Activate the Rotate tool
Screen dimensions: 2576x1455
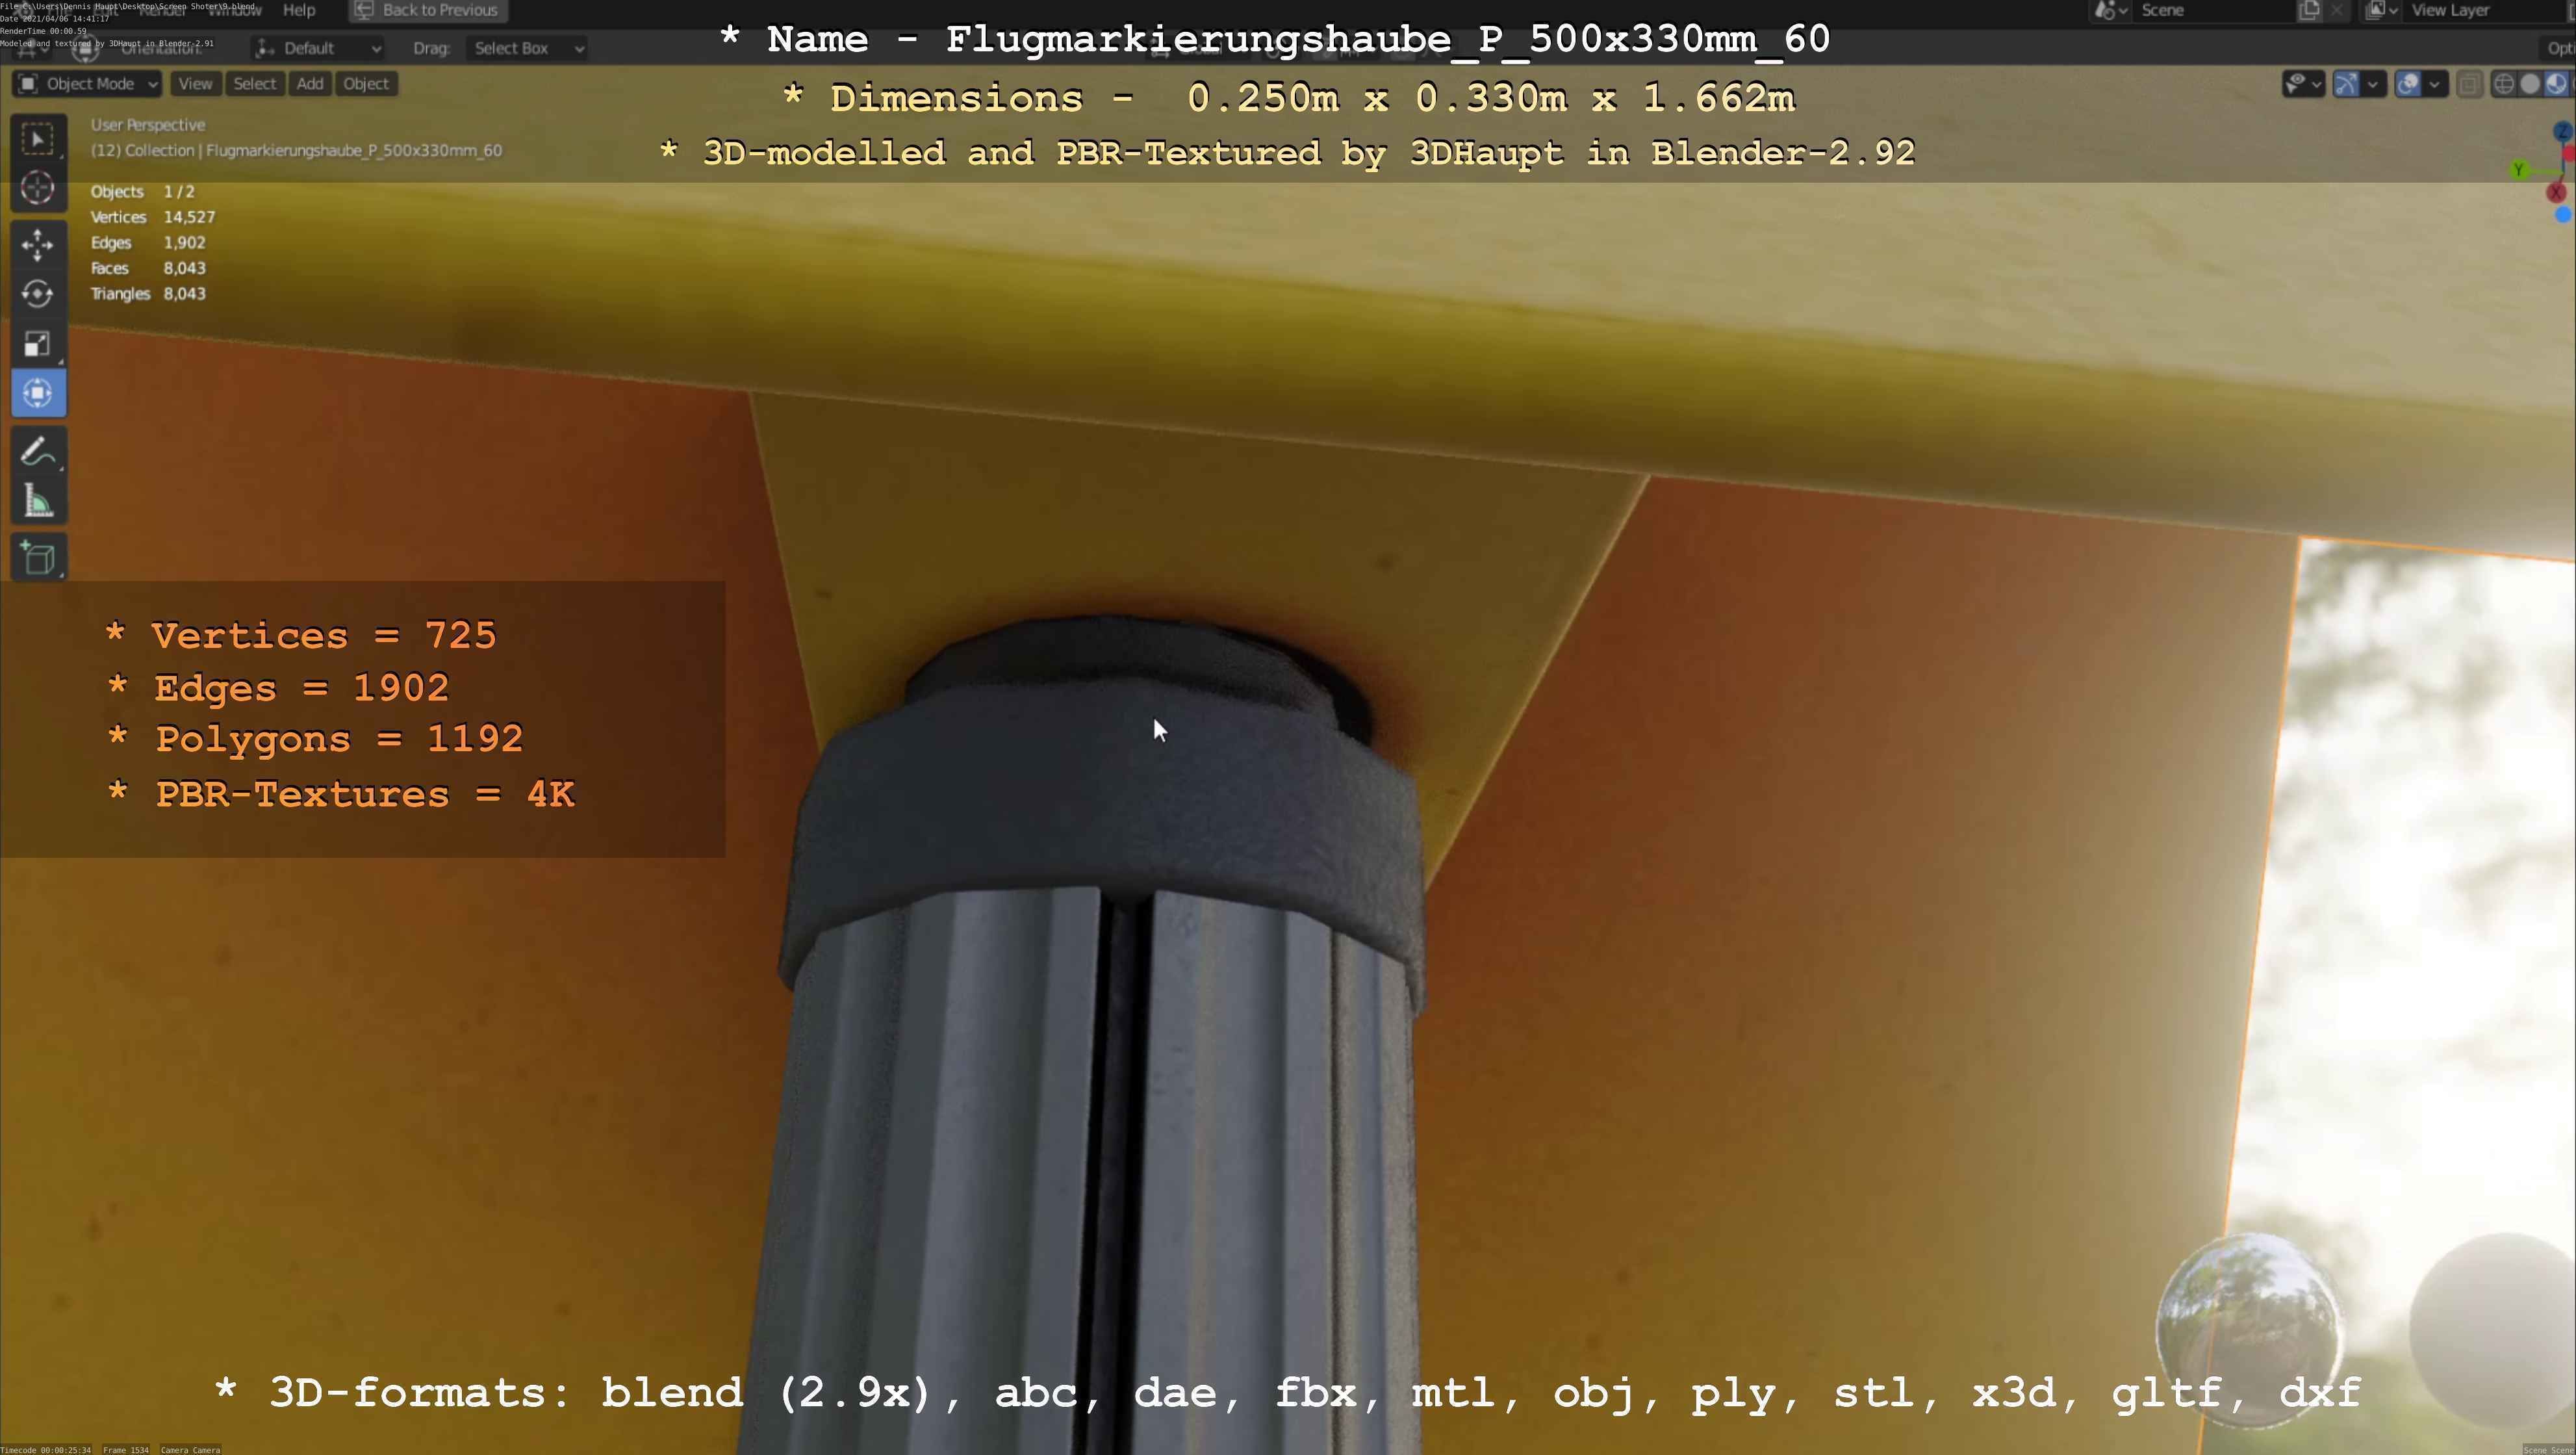point(37,294)
